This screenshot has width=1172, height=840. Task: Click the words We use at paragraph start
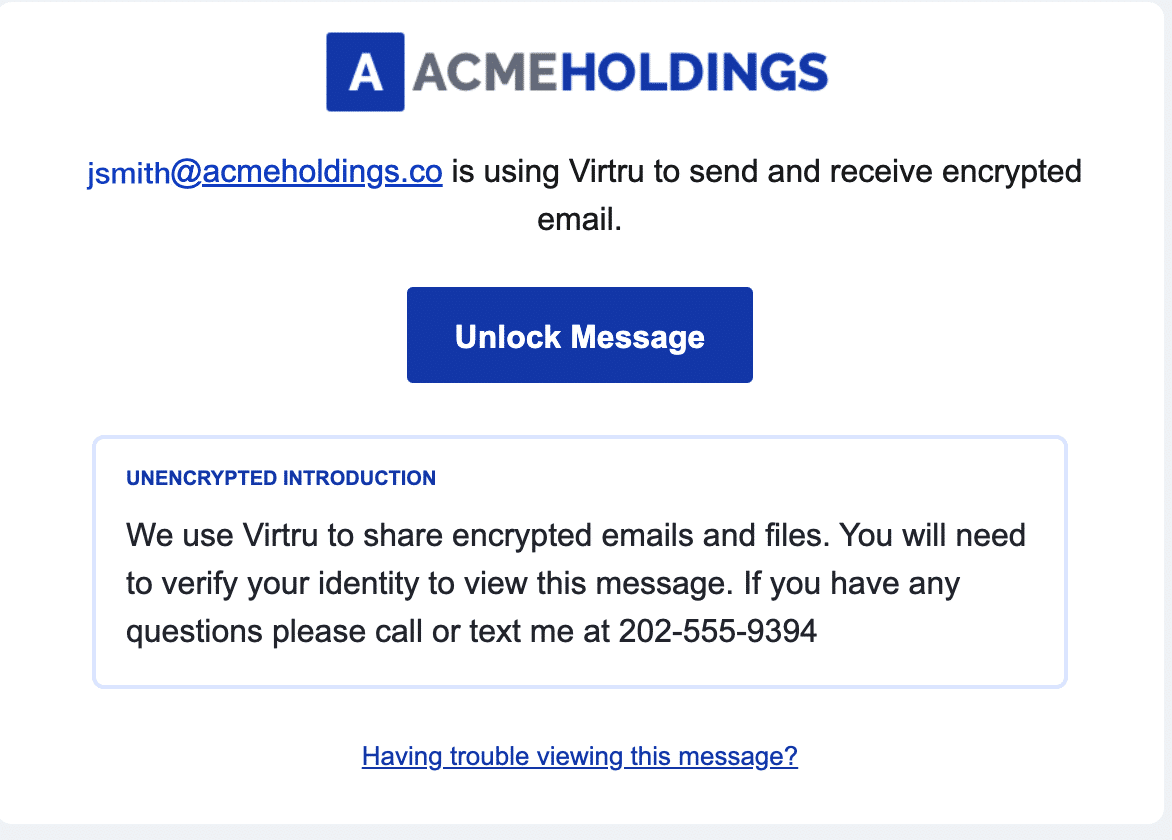tap(179, 535)
